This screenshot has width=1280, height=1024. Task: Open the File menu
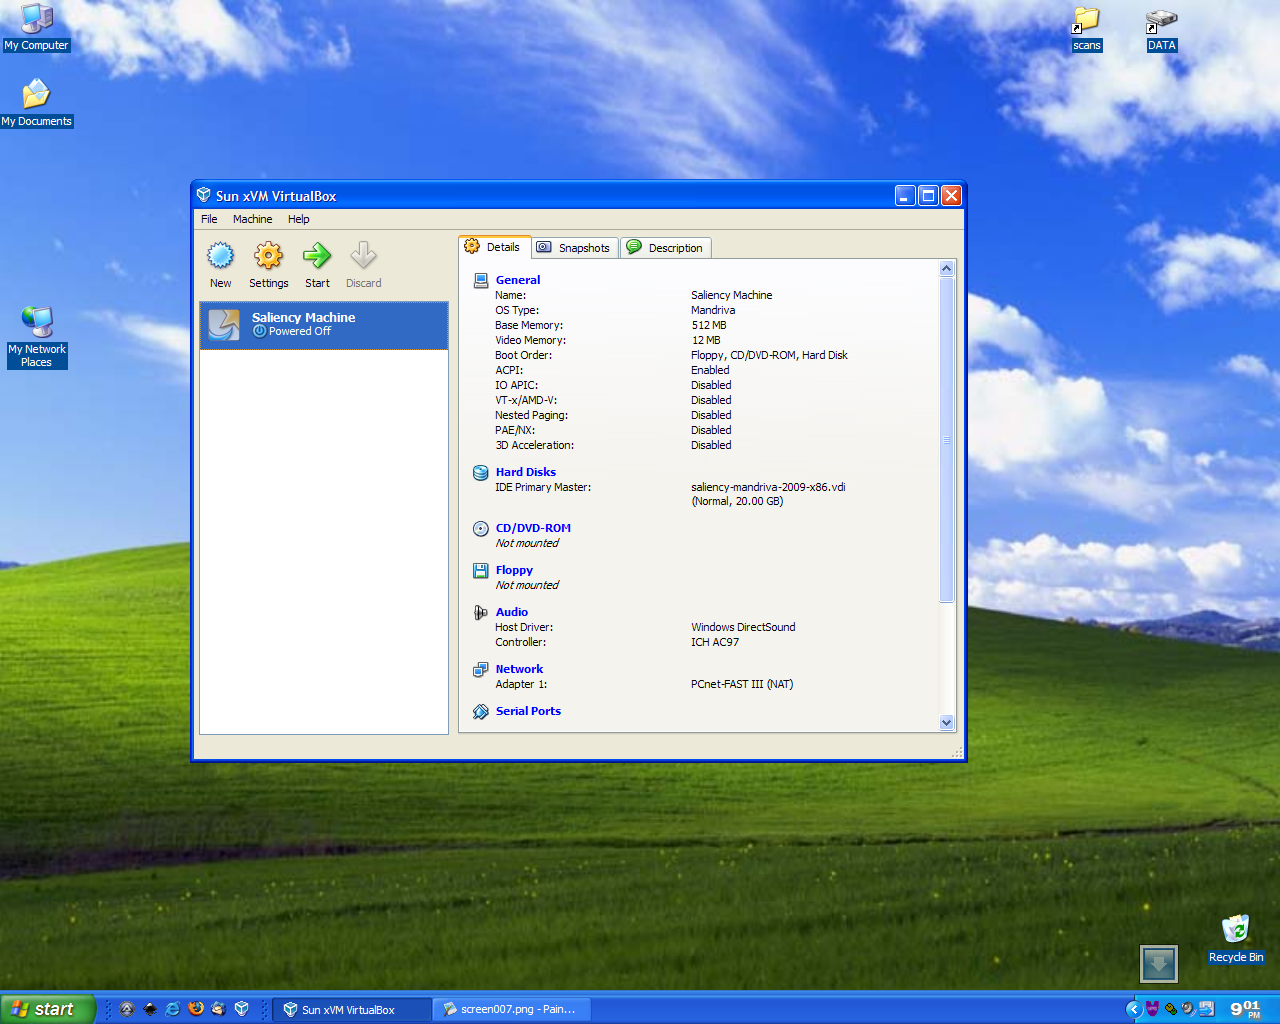point(209,219)
